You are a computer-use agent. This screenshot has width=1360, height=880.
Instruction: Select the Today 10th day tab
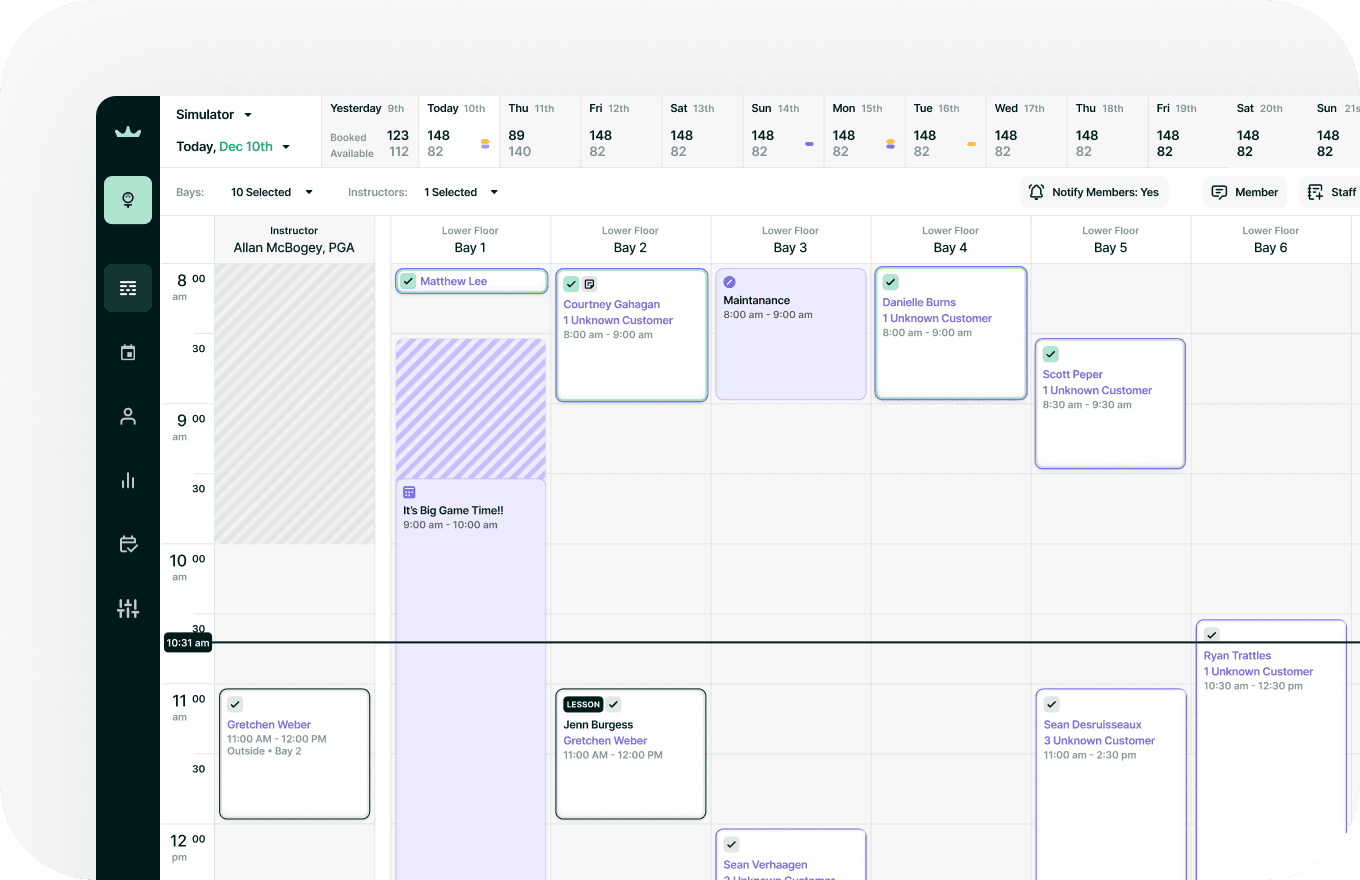458,131
